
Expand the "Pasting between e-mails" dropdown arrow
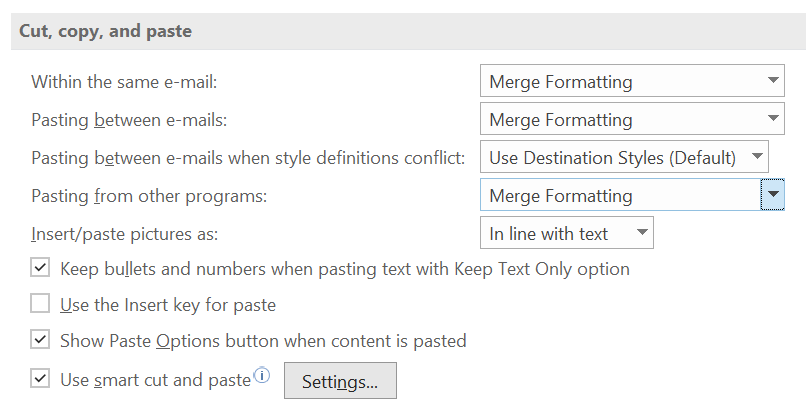point(772,120)
